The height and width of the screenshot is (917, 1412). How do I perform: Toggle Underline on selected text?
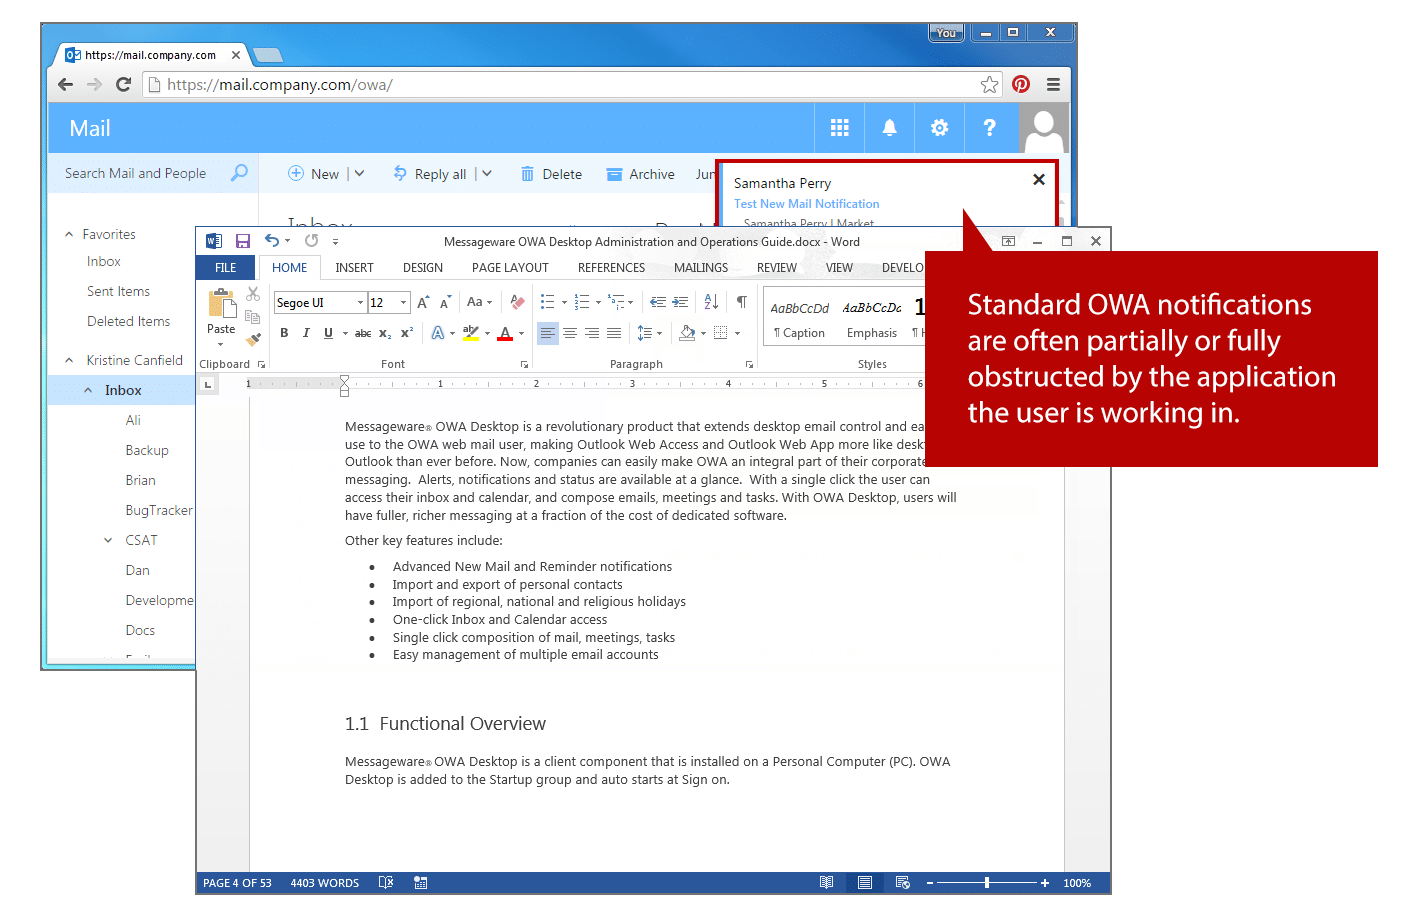[x=327, y=332]
